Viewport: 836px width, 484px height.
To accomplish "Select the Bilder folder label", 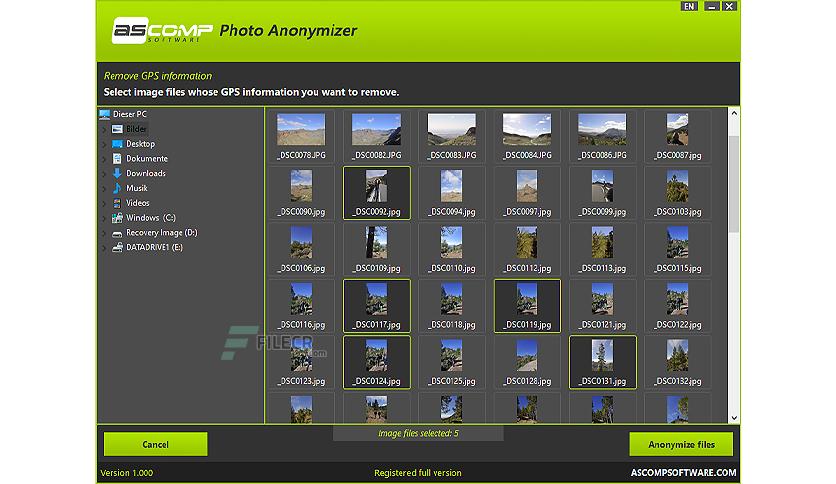I will point(136,129).
